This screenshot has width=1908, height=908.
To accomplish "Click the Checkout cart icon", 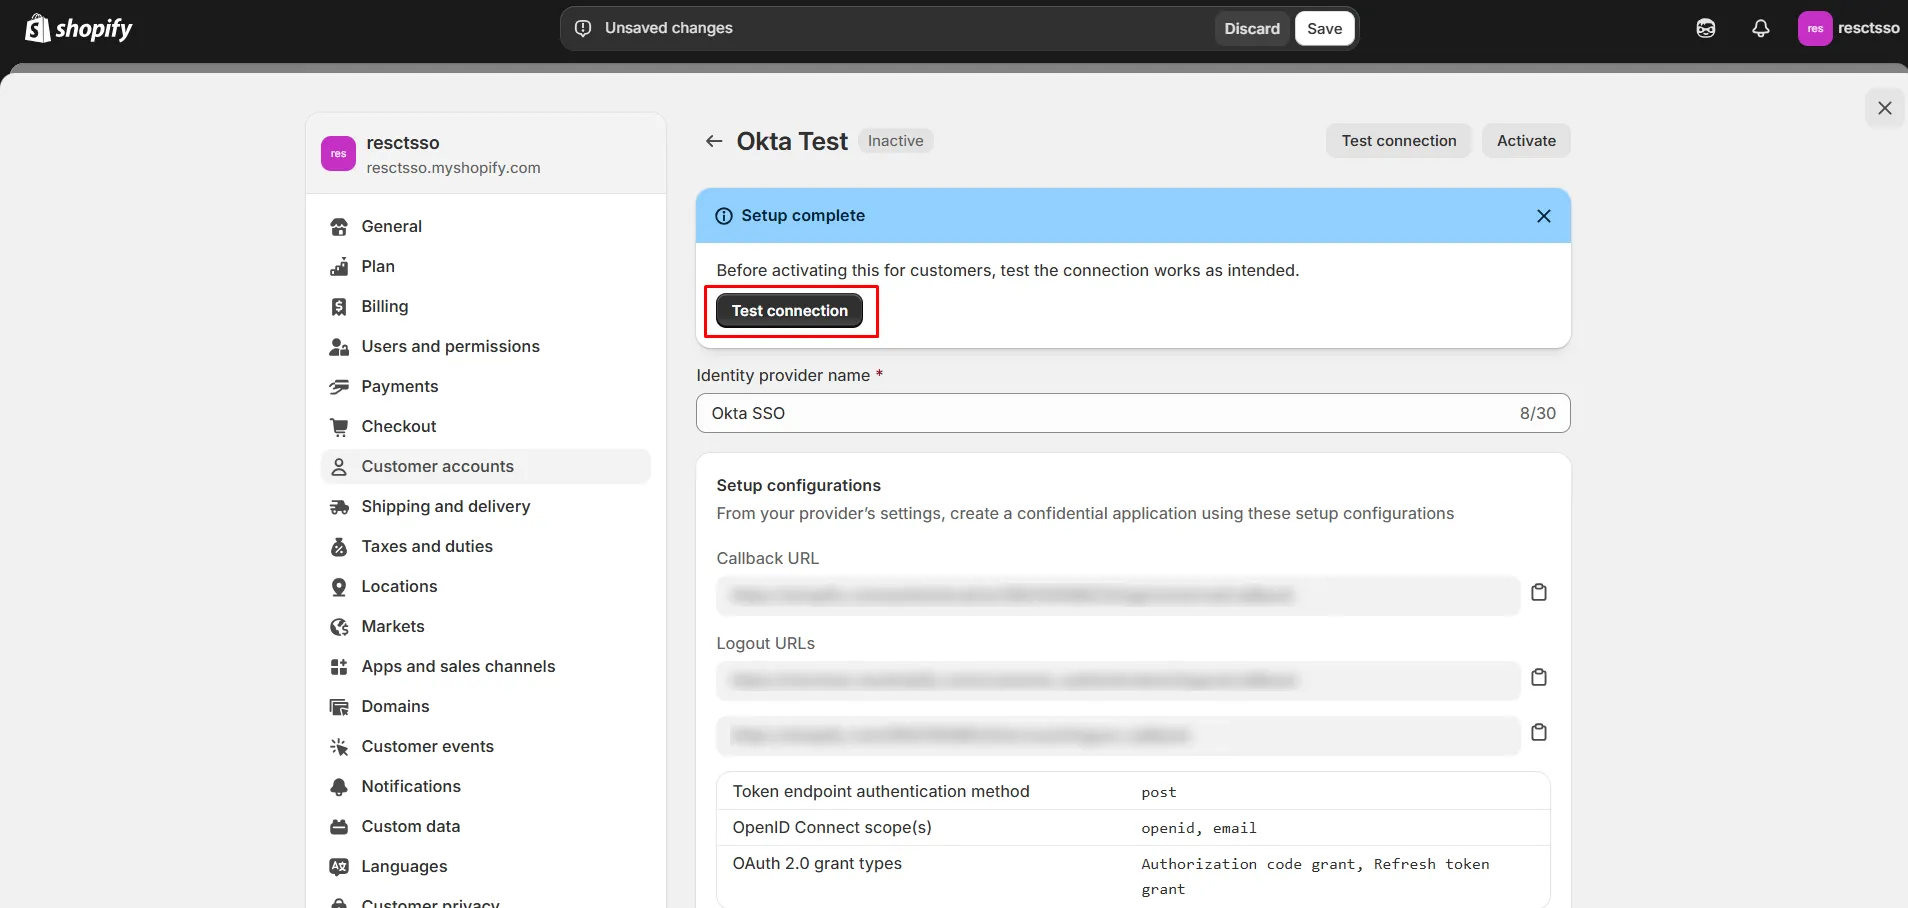I will pos(339,427).
